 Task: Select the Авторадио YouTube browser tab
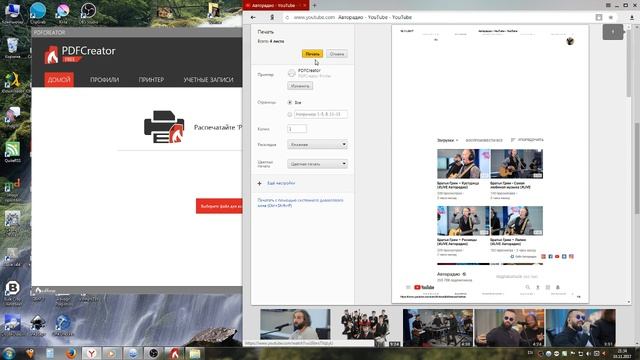point(276,5)
